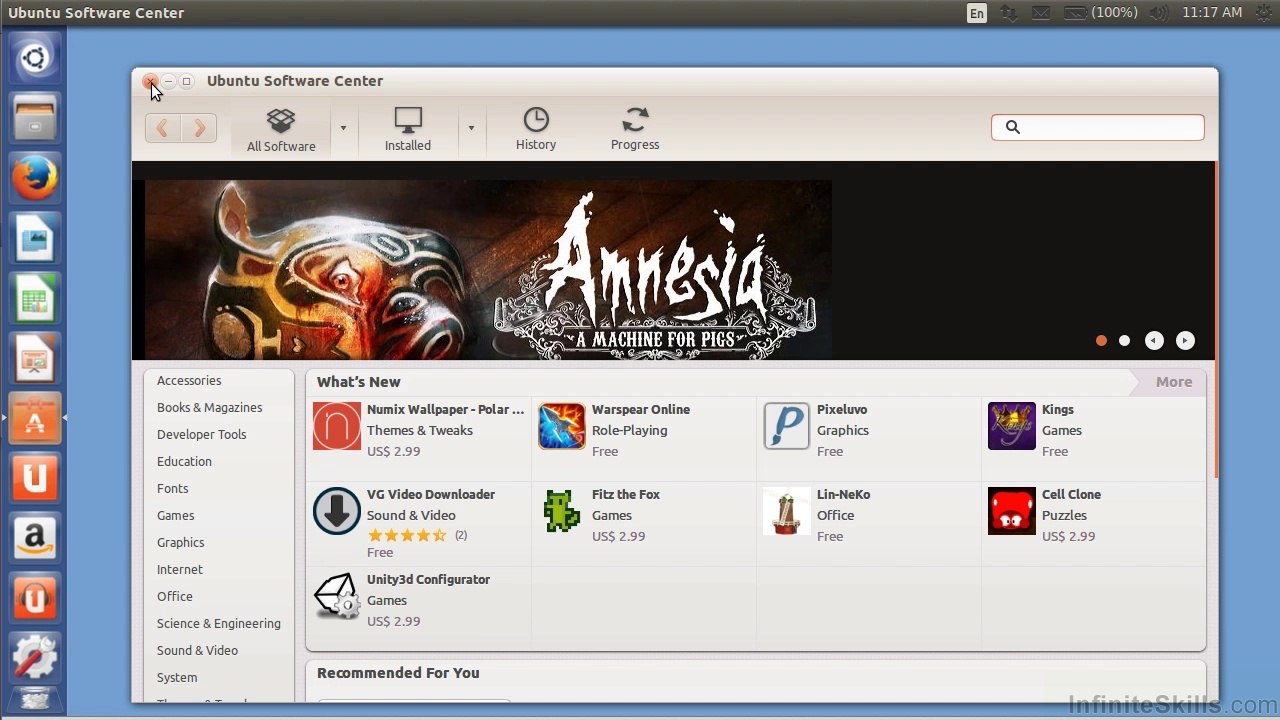Viewport: 1280px width, 720px height.
Task: Show the next banner slide
Action: click(x=1185, y=341)
